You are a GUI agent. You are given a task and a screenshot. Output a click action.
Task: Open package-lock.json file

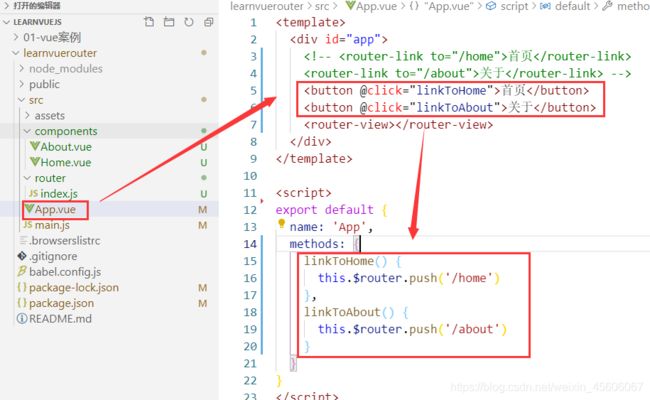pyautogui.click(x=74, y=288)
